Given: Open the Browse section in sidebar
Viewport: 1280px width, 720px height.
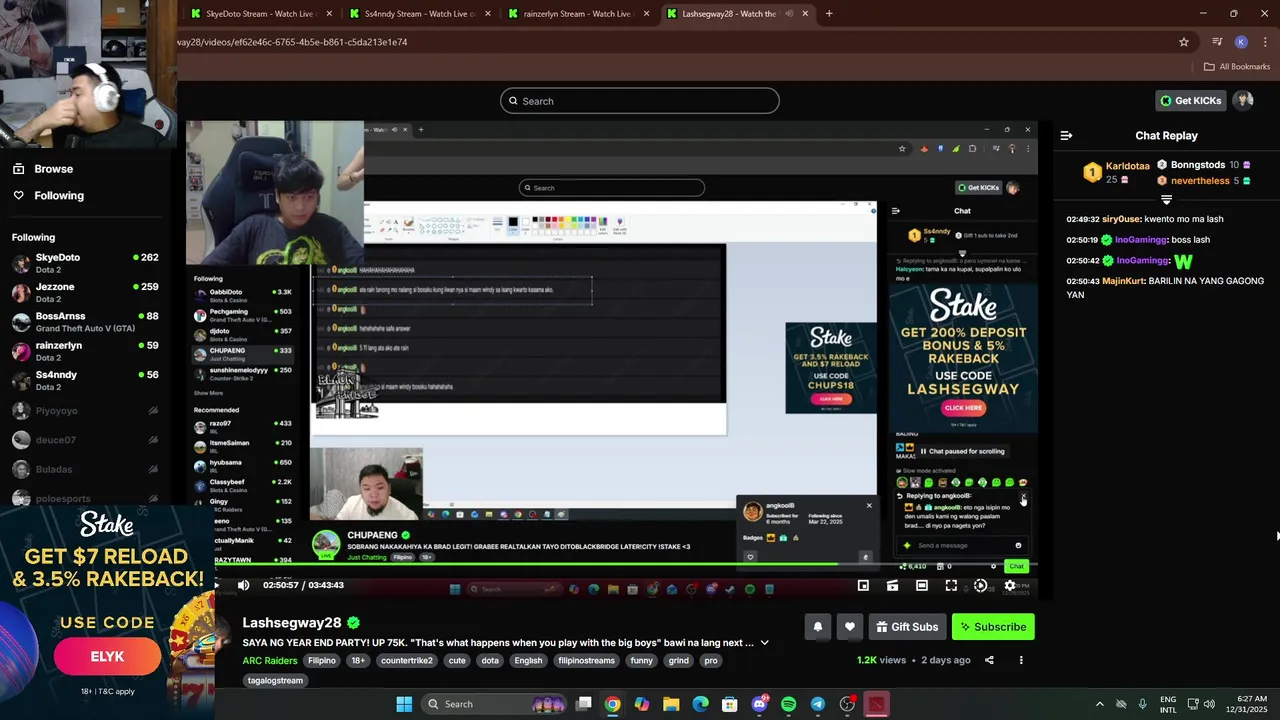Looking at the screenshot, I should (43, 169).
